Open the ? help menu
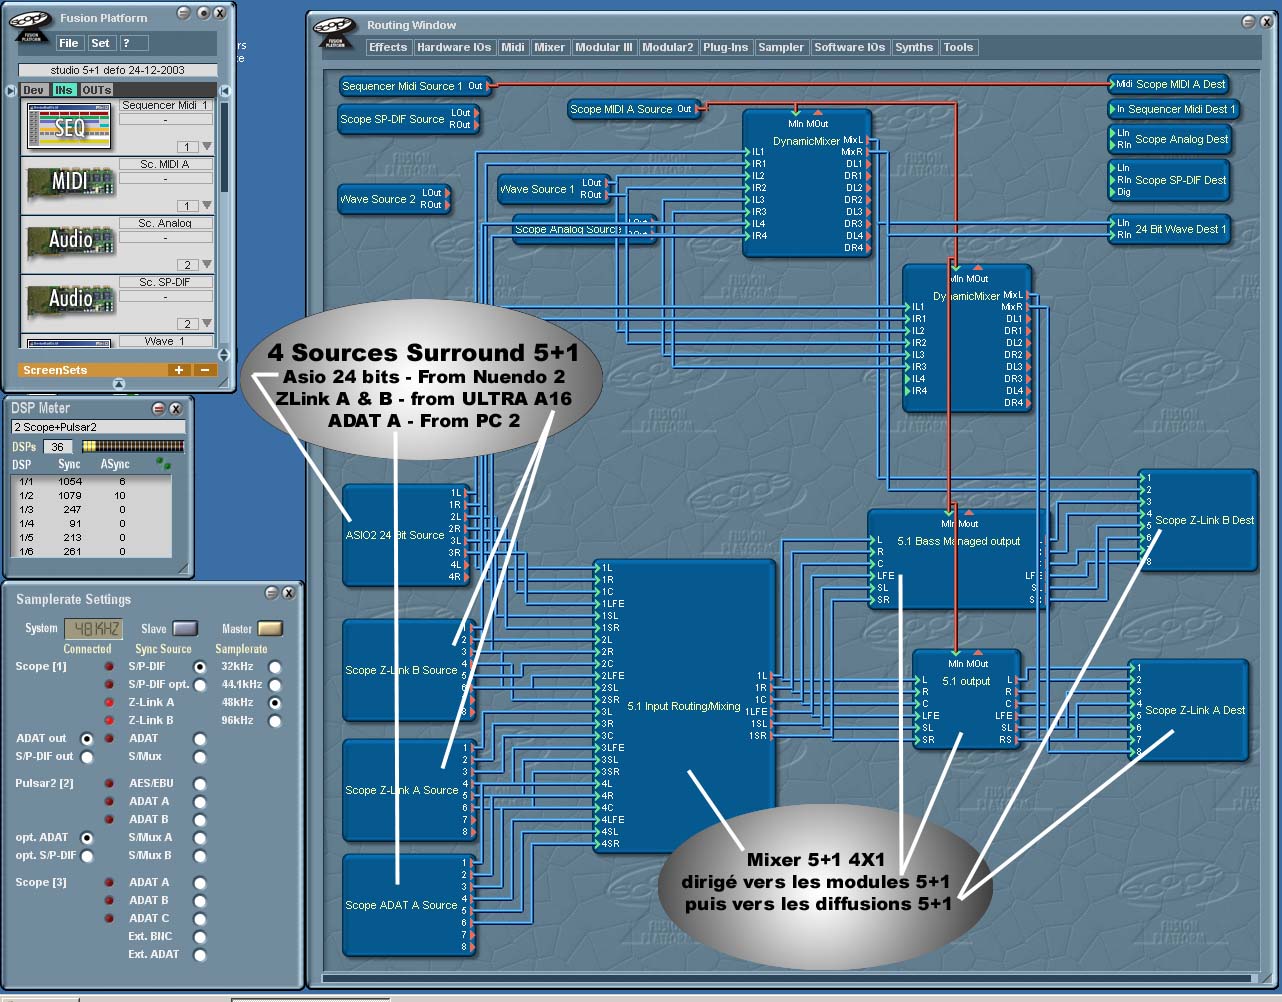 point(133,43)
